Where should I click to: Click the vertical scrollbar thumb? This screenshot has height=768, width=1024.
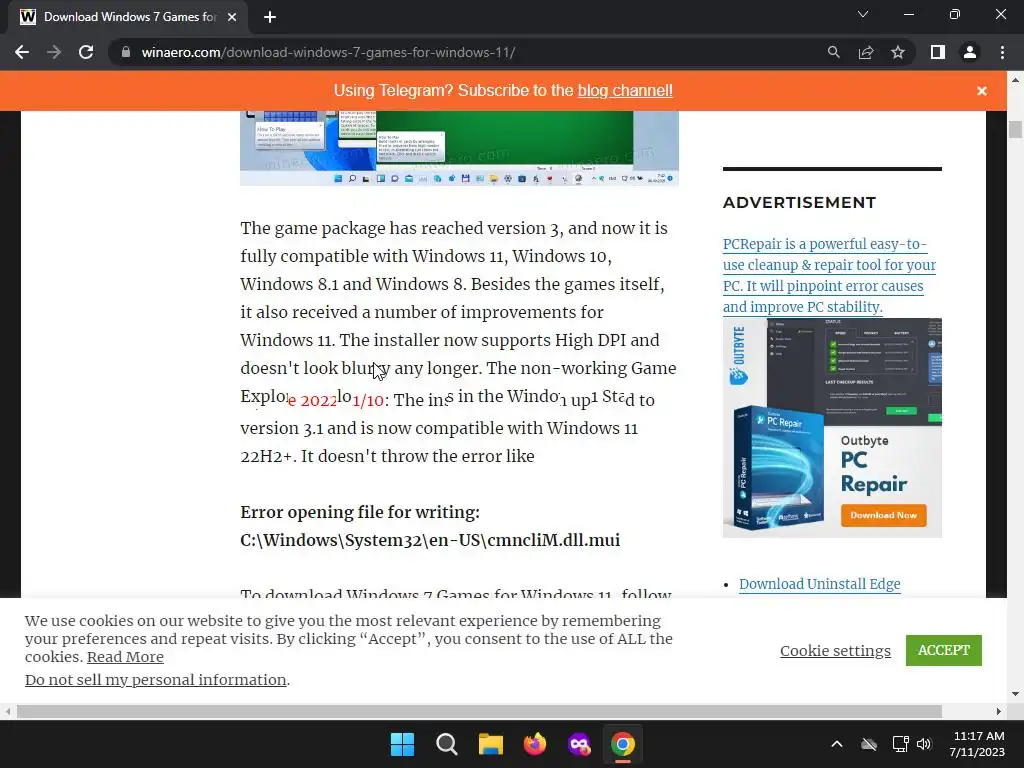[1015, 129]
